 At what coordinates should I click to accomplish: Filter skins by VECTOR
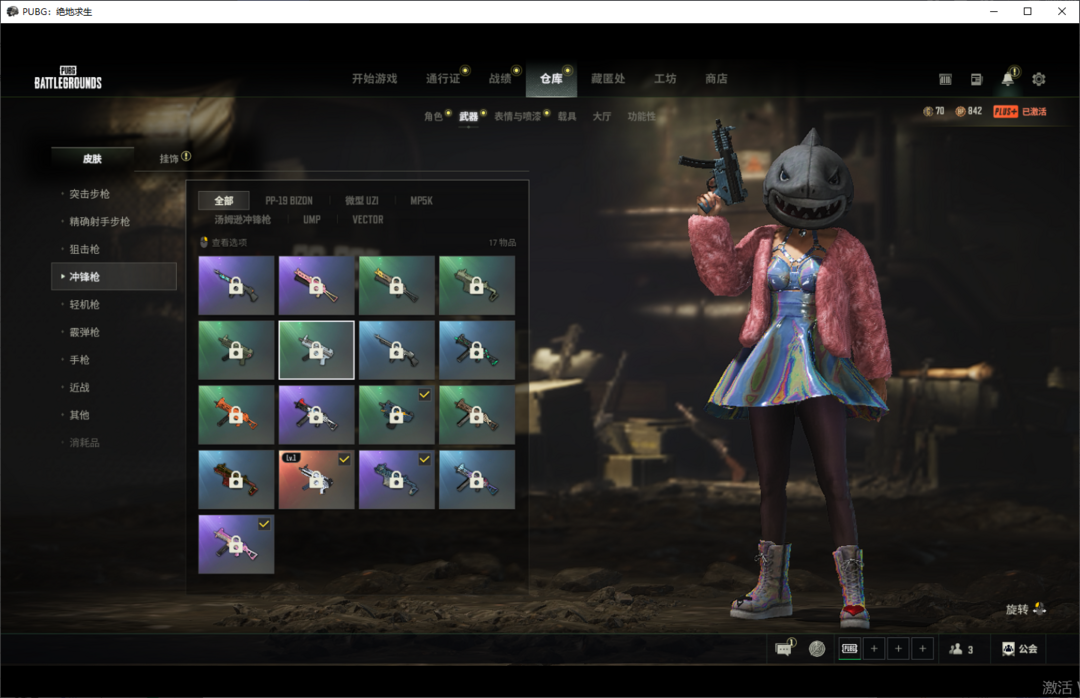pyautogui.click(x=368, y=220)
